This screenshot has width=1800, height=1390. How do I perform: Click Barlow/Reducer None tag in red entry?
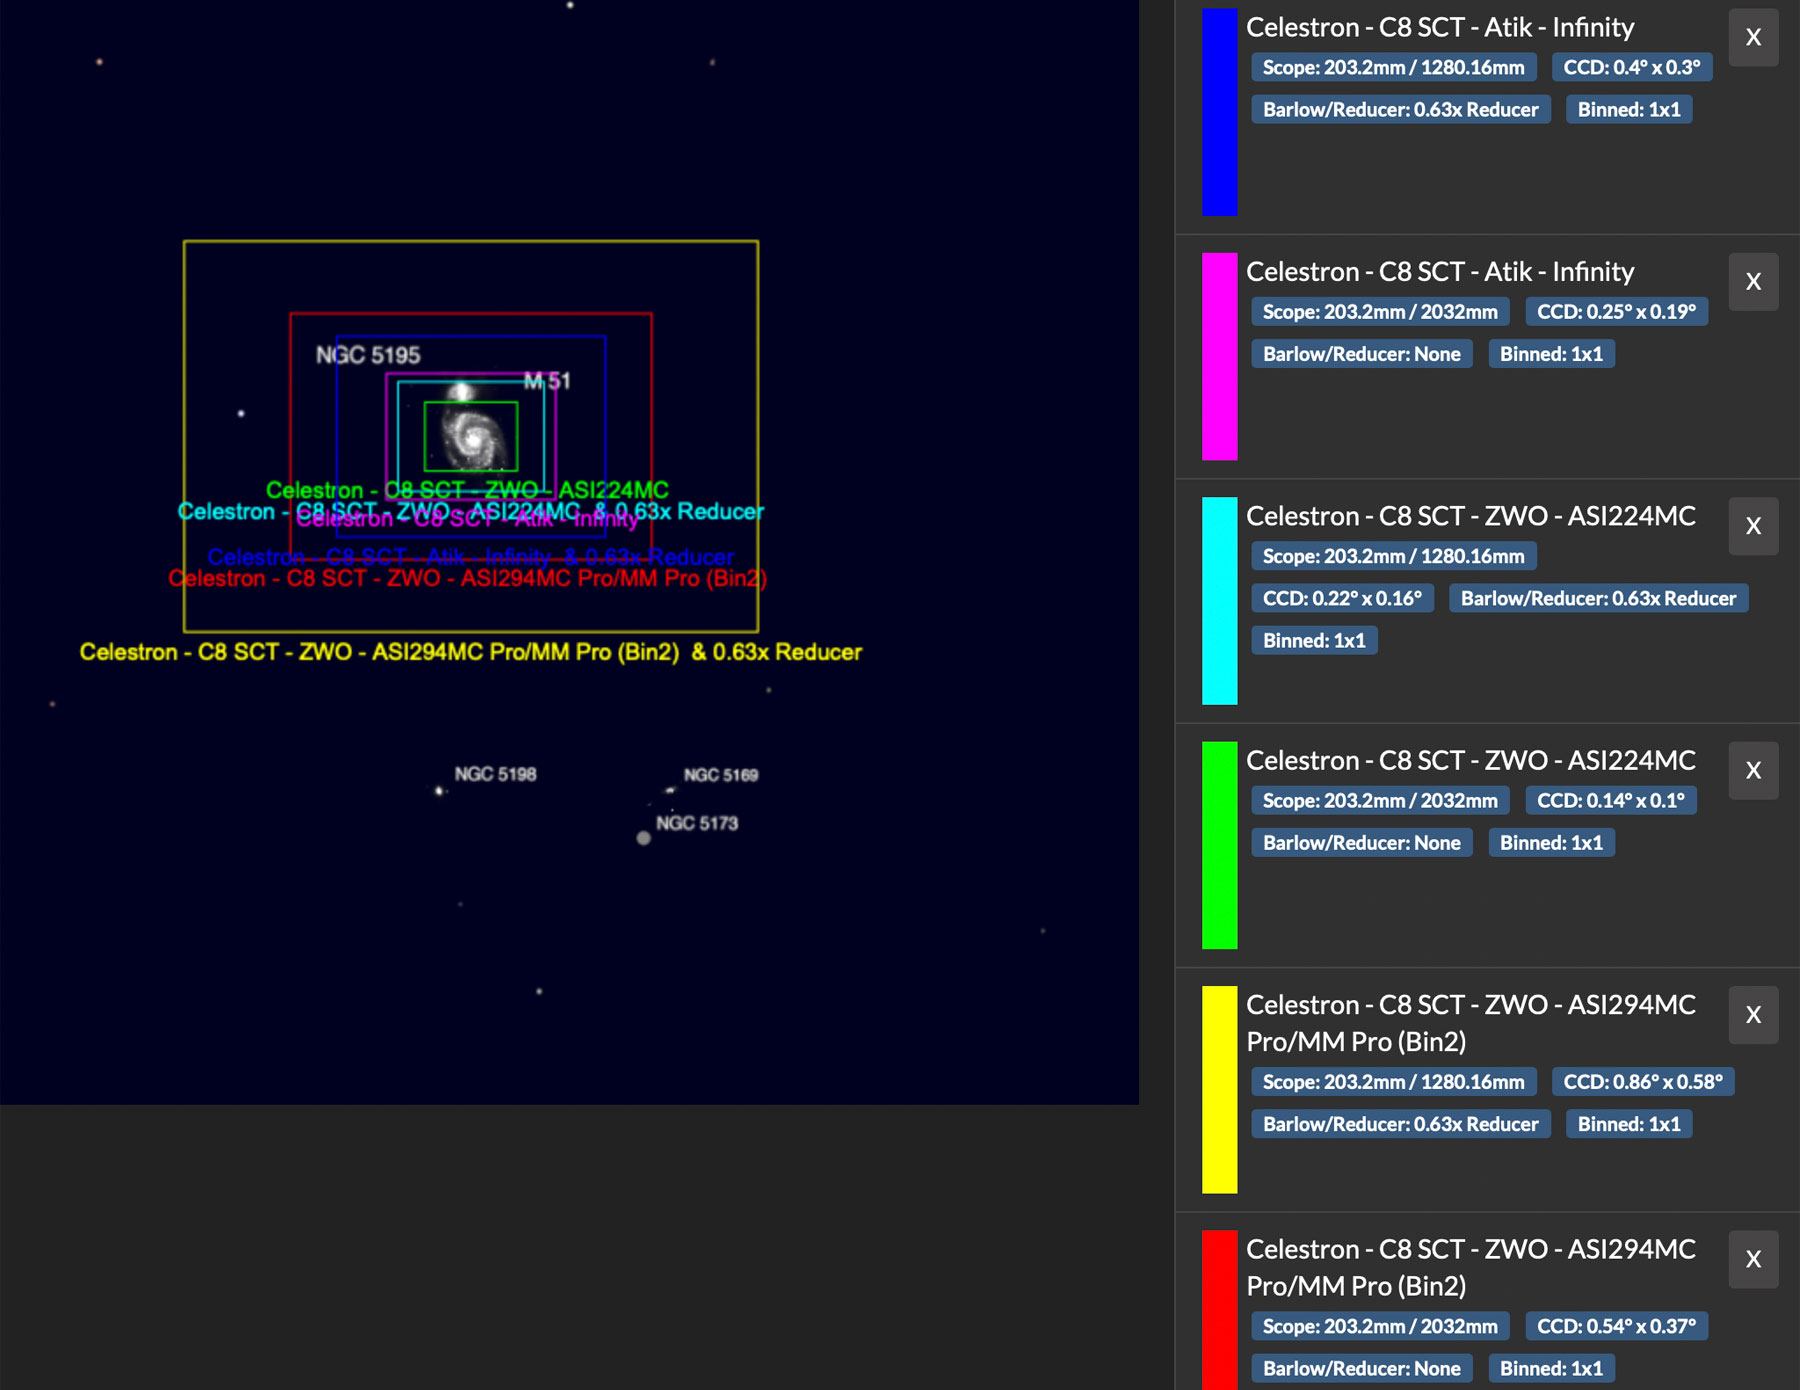(x=1361, y=1368)
